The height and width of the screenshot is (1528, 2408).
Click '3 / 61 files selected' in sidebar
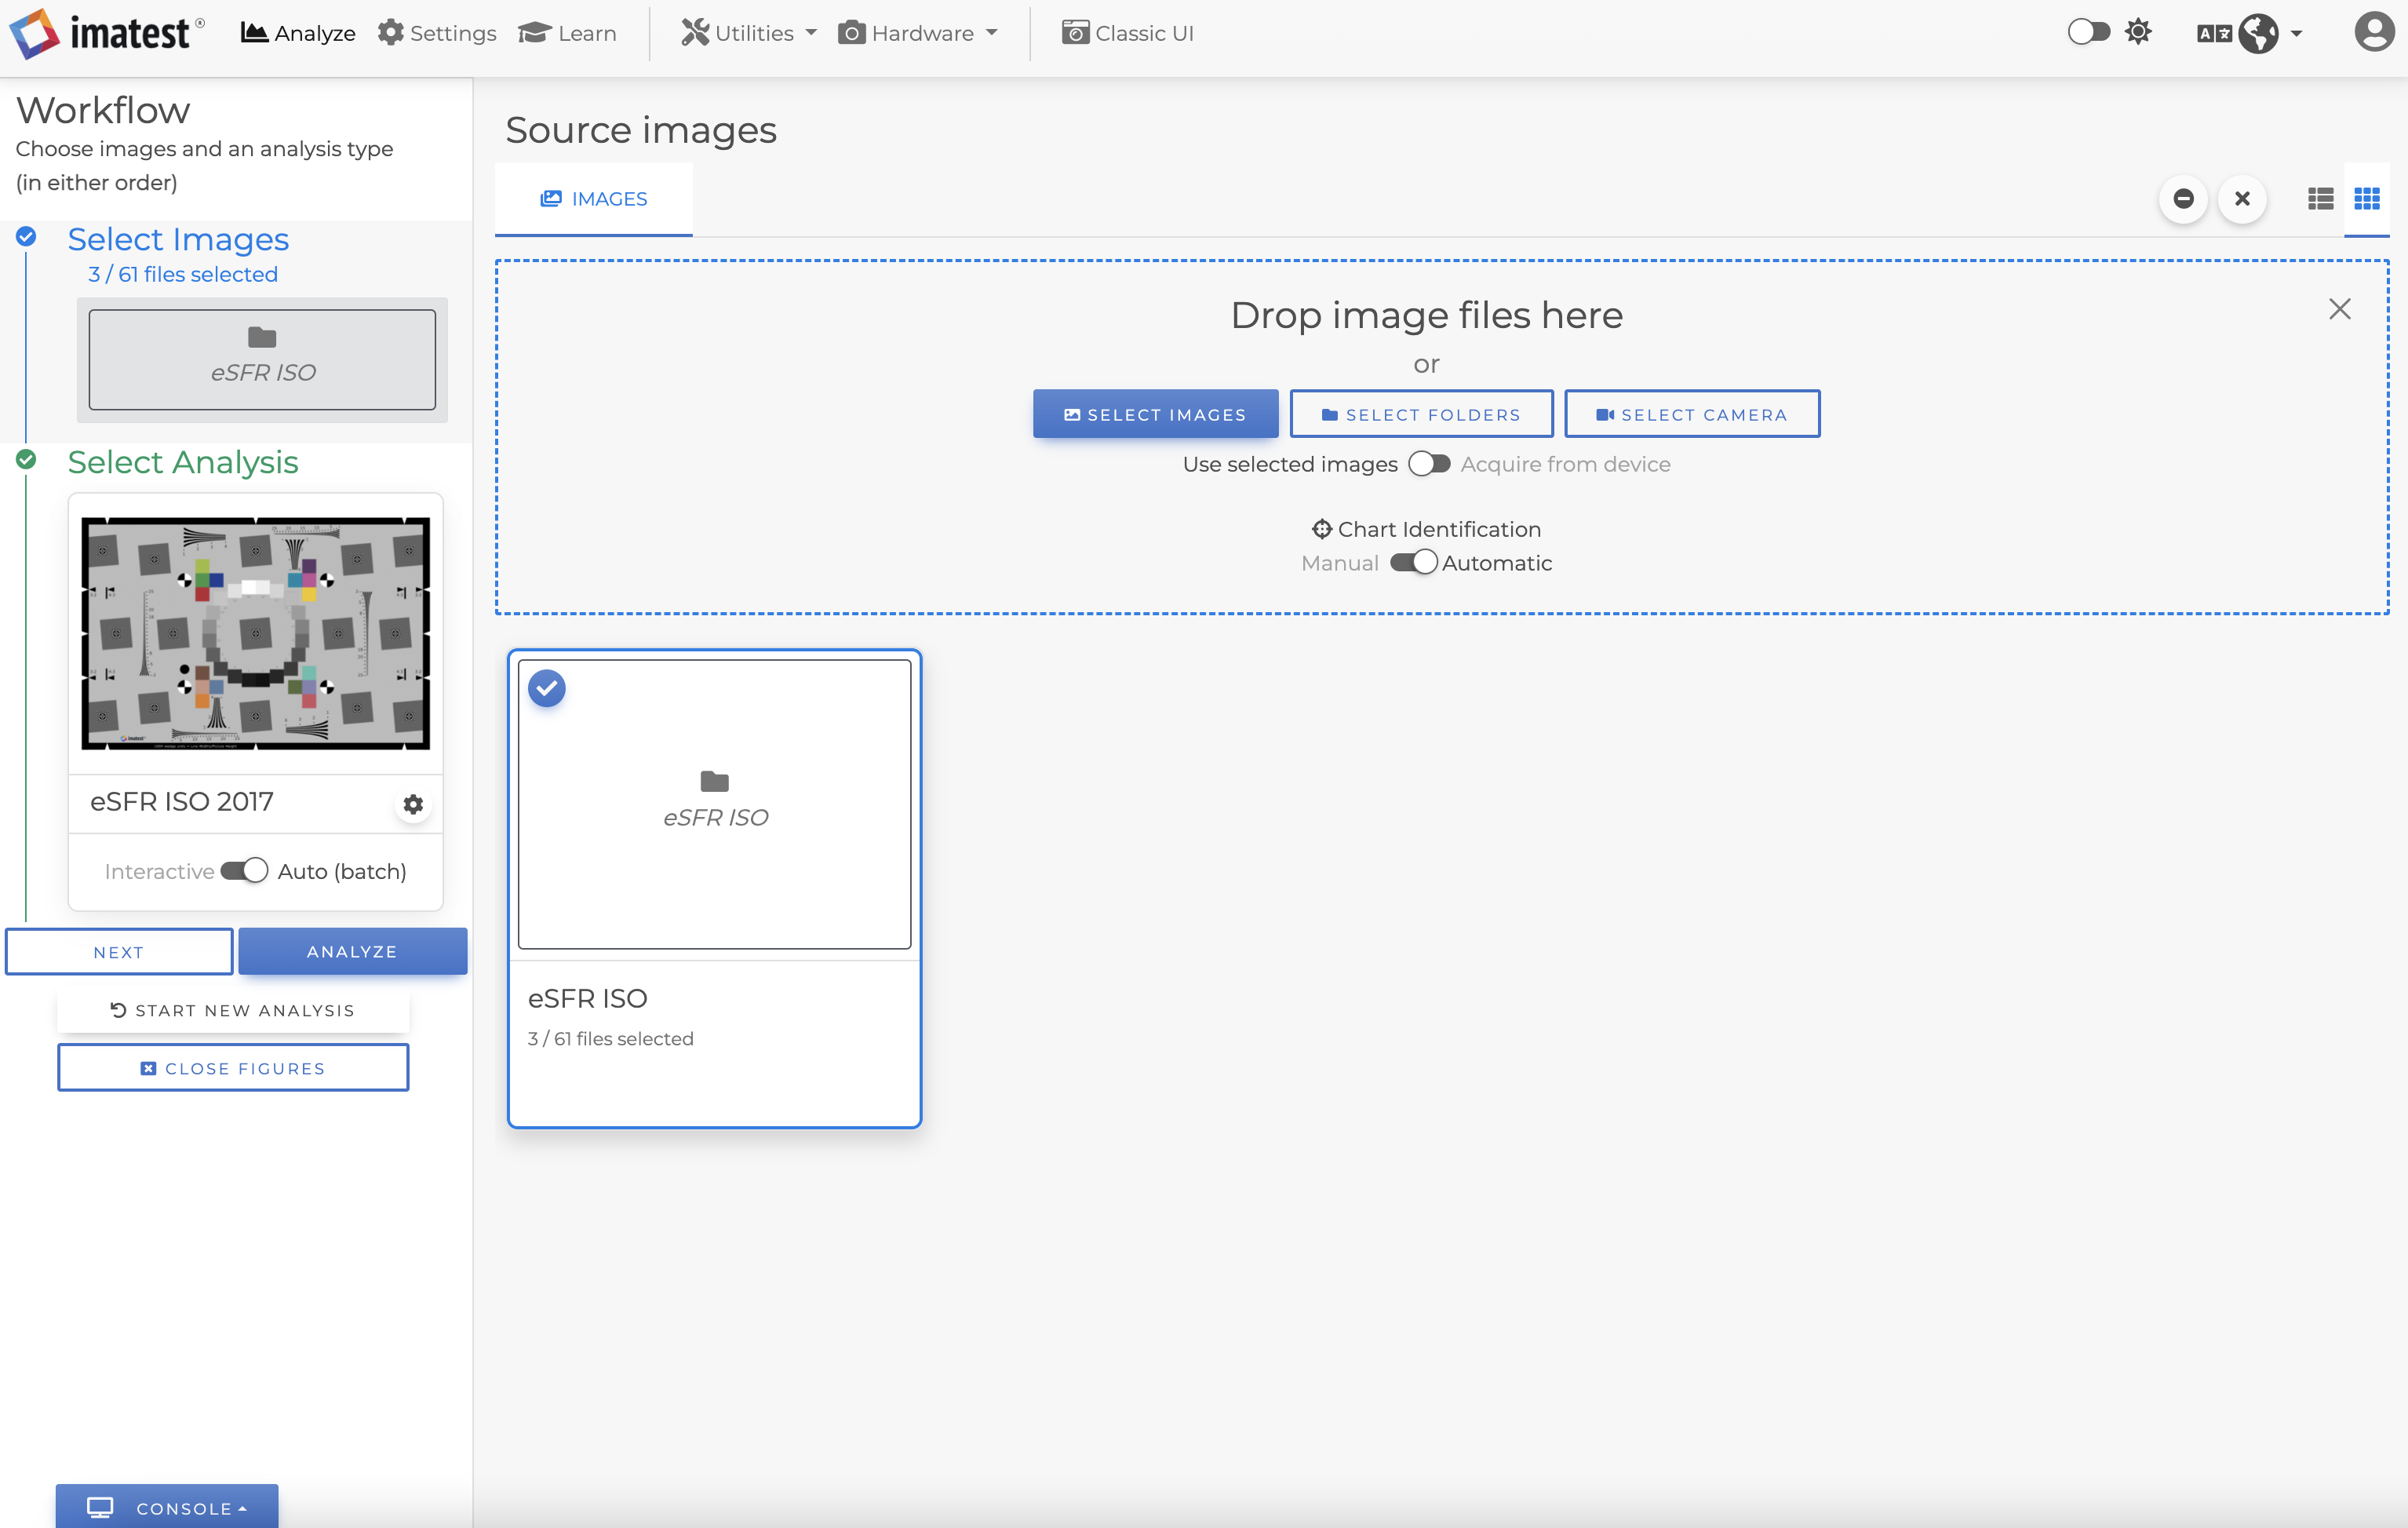(x=183, y=275)
